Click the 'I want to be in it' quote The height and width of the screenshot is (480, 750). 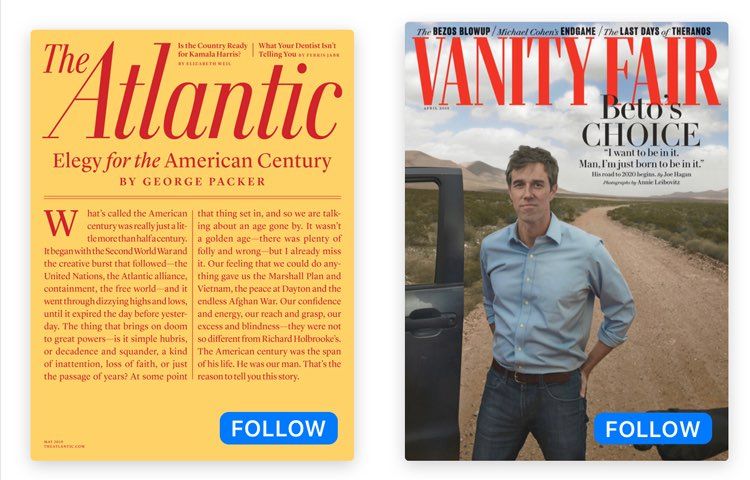(641, 159)
